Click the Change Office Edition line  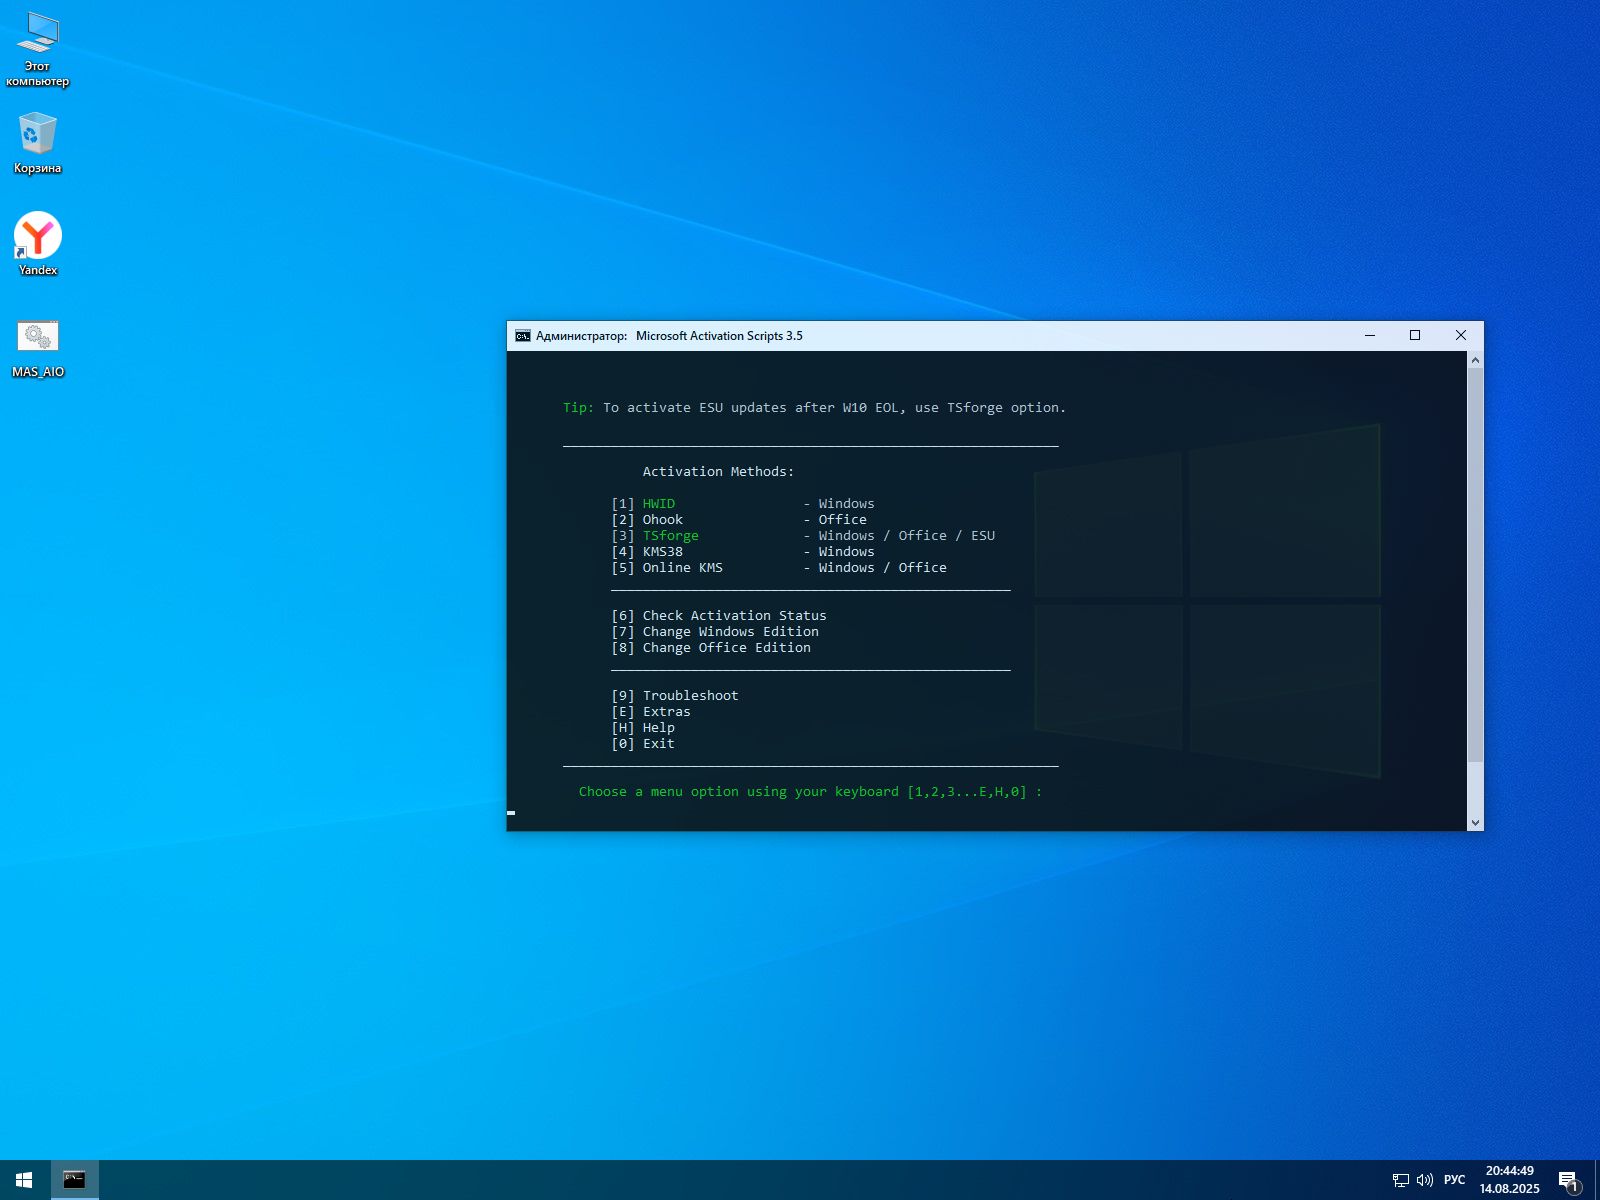[x=710, y=648]
